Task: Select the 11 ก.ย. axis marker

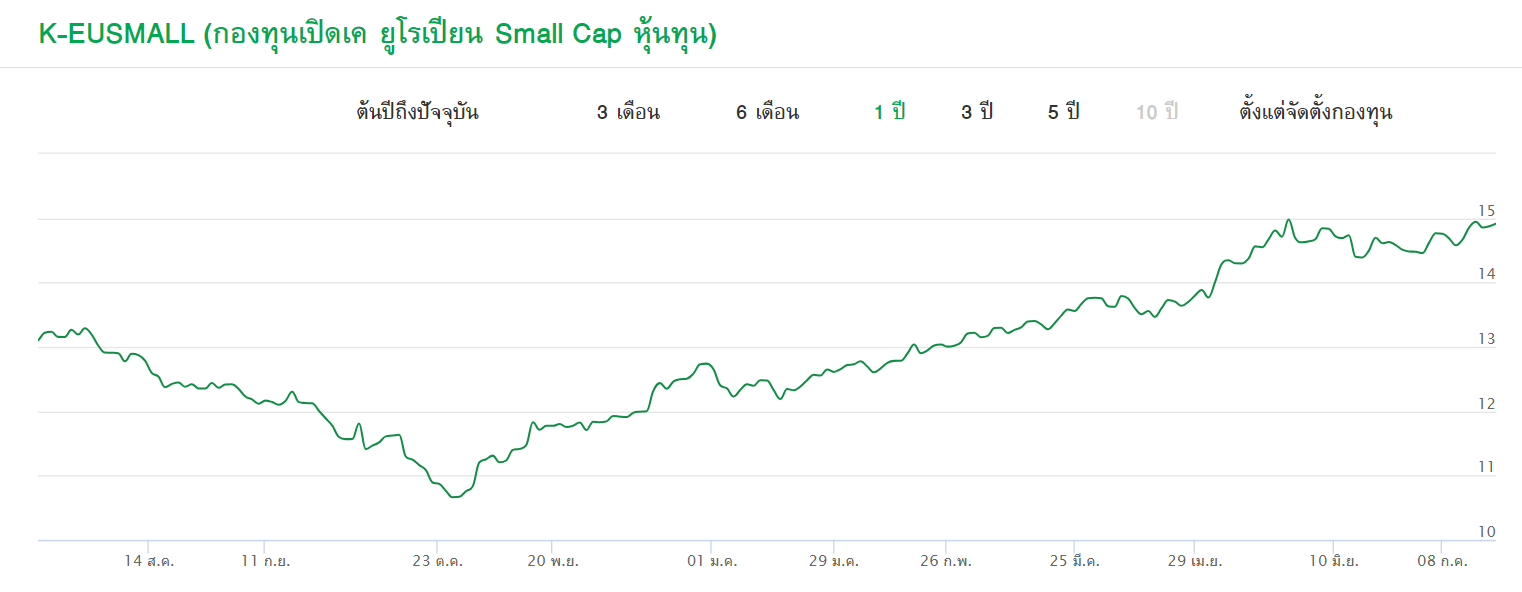Action: [x=266, y=562]
